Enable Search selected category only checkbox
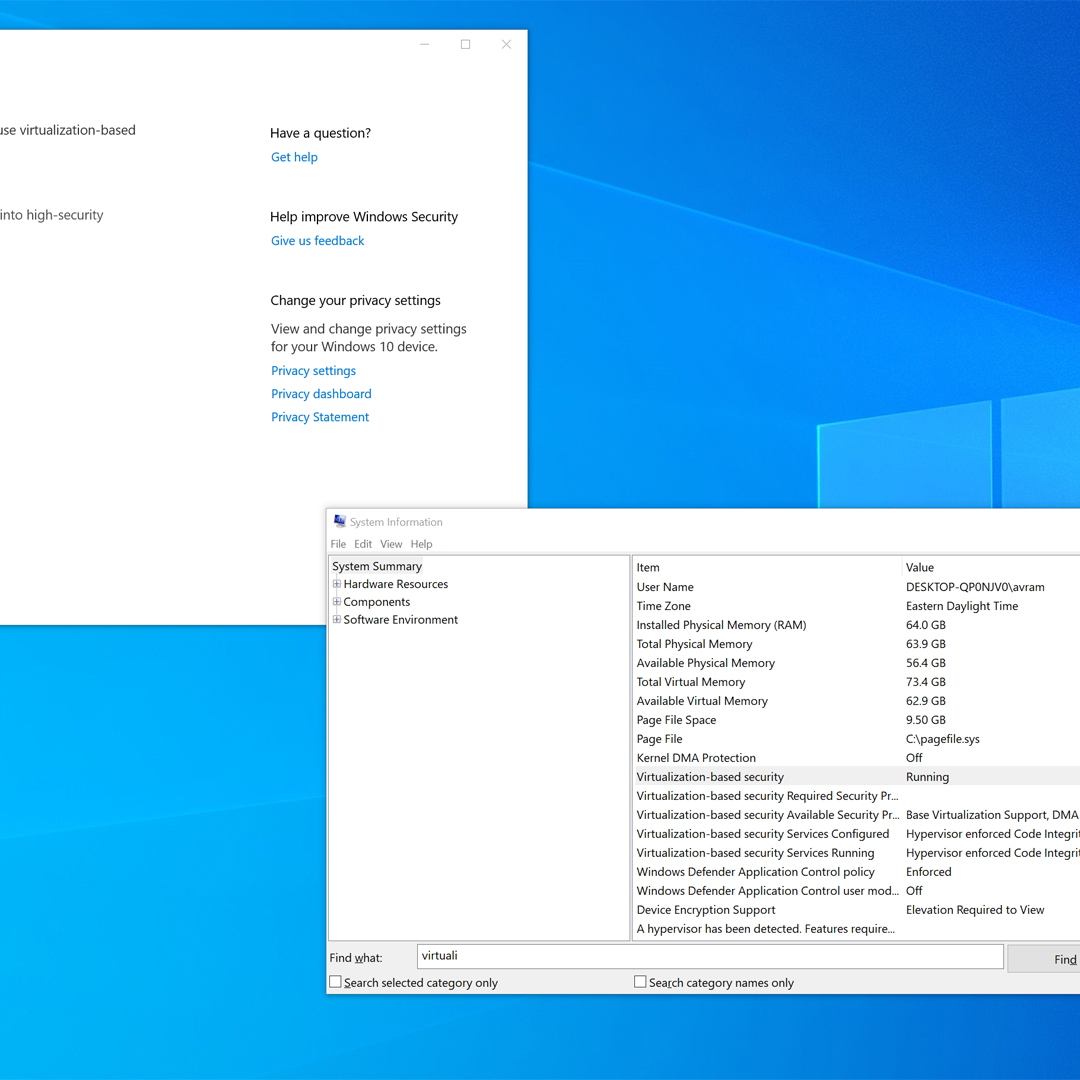The width and height of the screenshot is (1080, 1080). pyautogui.click(x=335, y=982)
